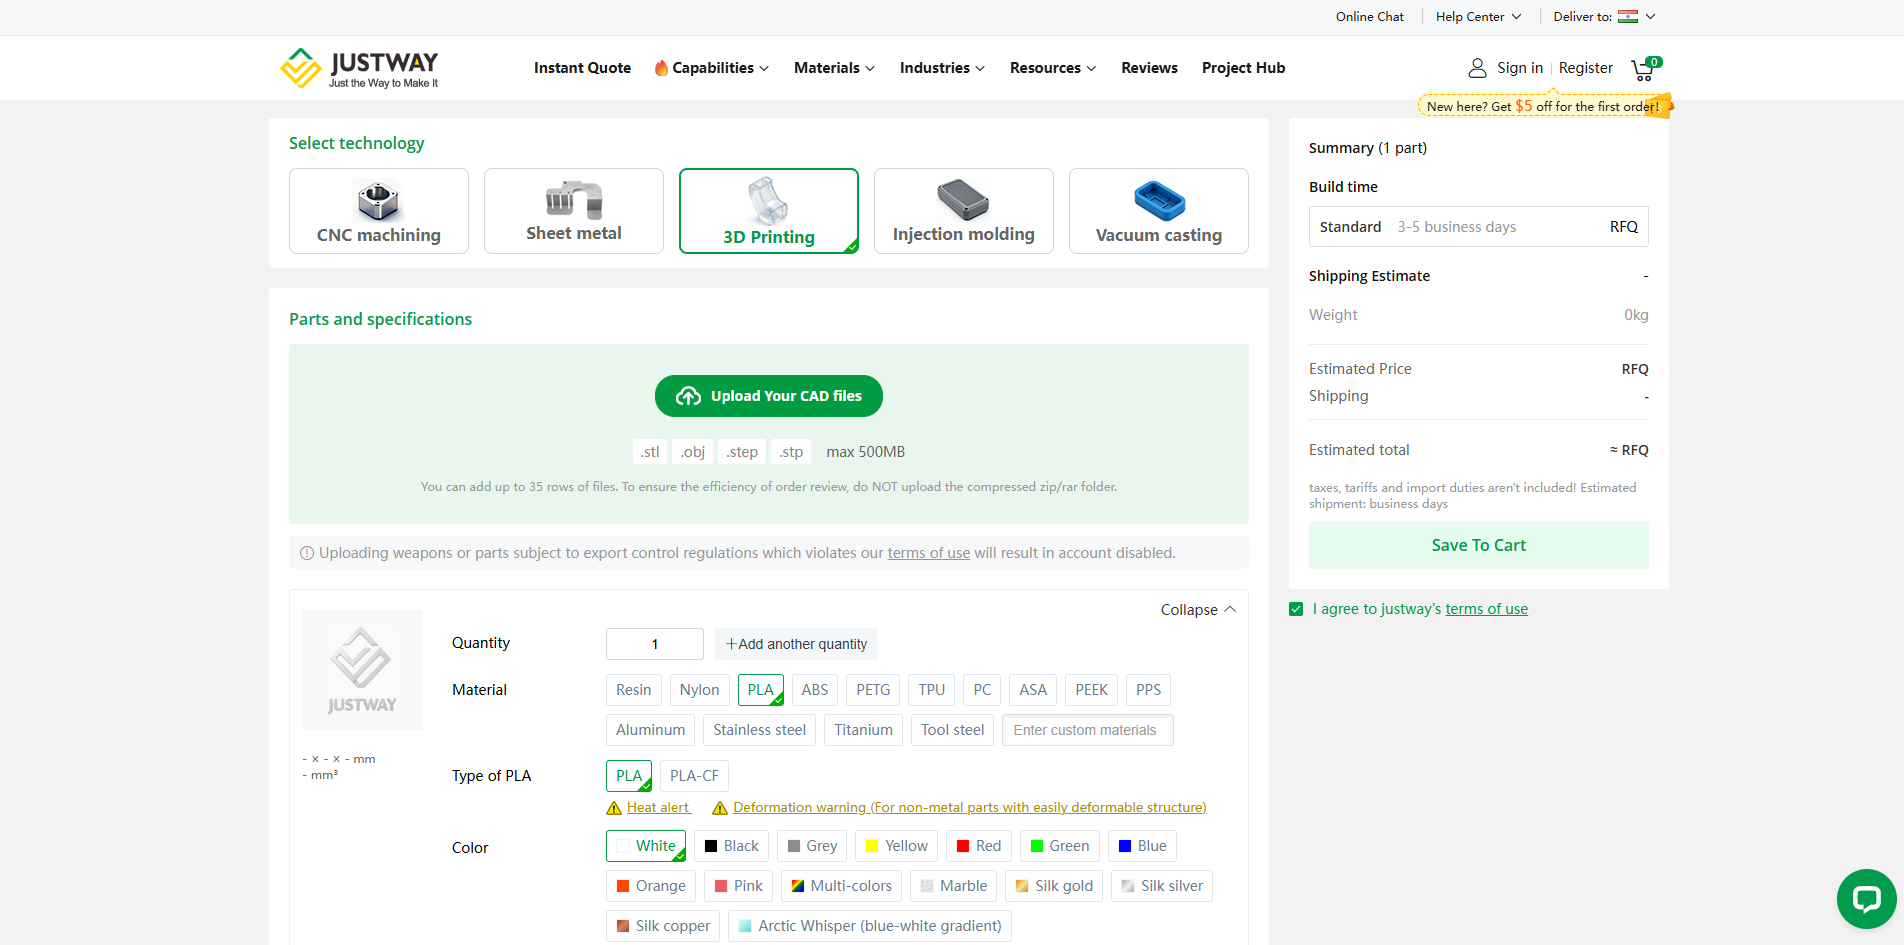Click Add another quantity
Image resolution: width=1904 pixels, height=945 pixels.
click(796, 644)
